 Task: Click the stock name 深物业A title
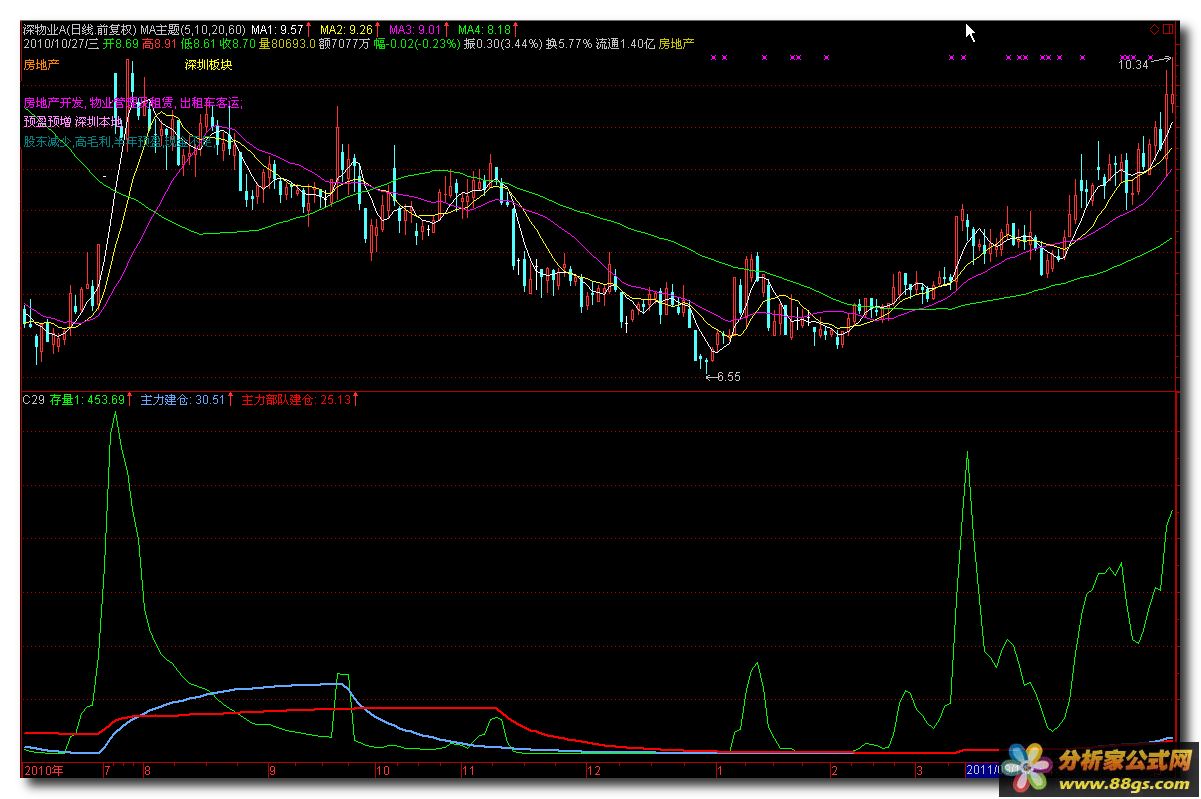click(x=42, y=30)
